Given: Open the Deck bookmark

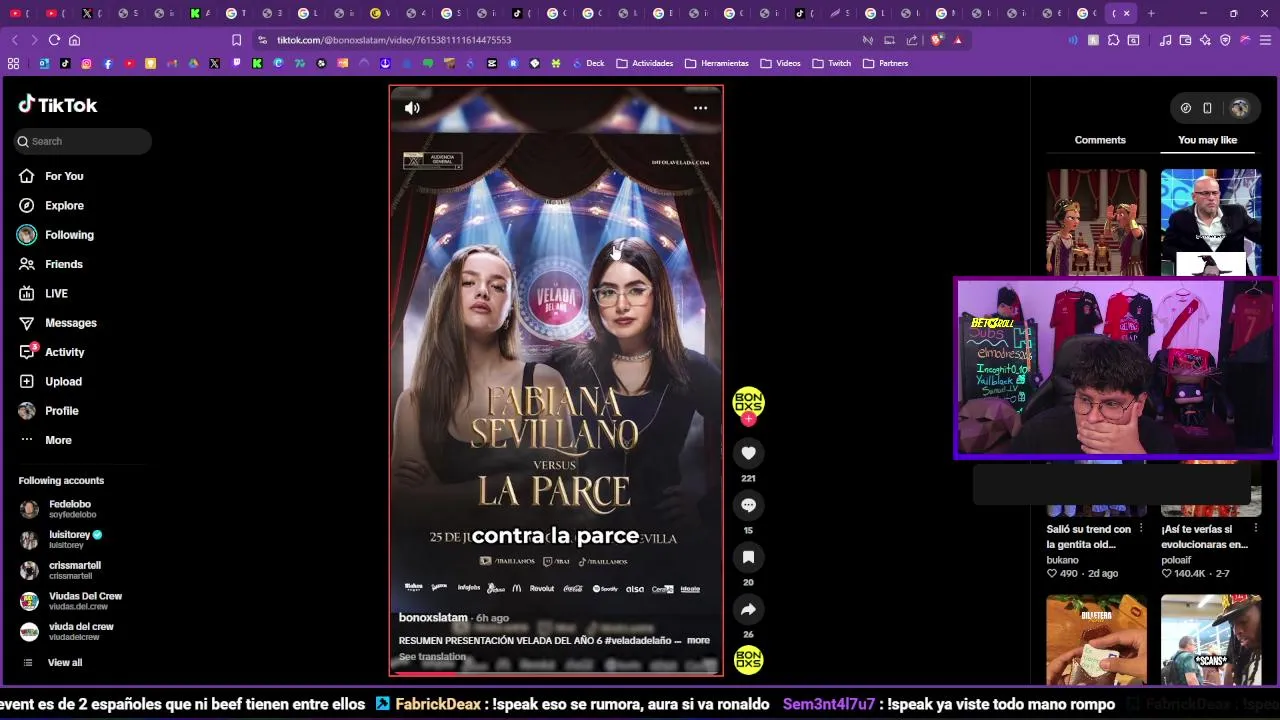Looking at the screenshot, I should (x=588, y=63).
